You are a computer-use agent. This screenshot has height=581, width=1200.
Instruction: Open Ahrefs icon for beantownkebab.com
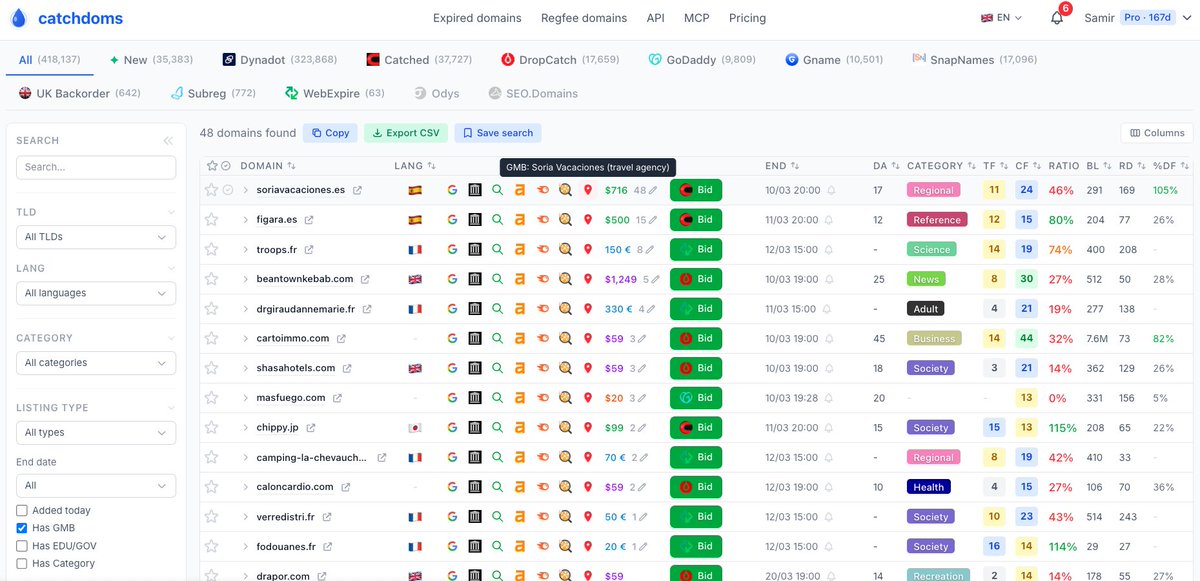520,279
